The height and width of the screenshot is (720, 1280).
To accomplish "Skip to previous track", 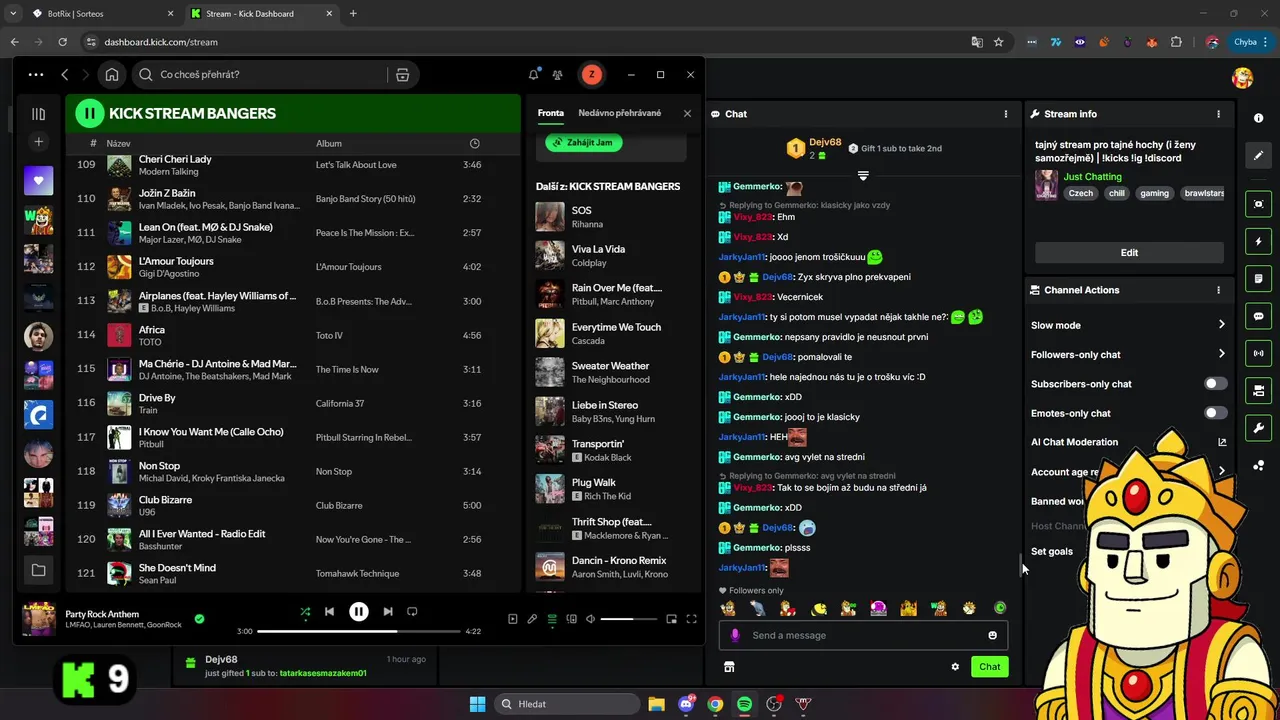I will 329,612.
